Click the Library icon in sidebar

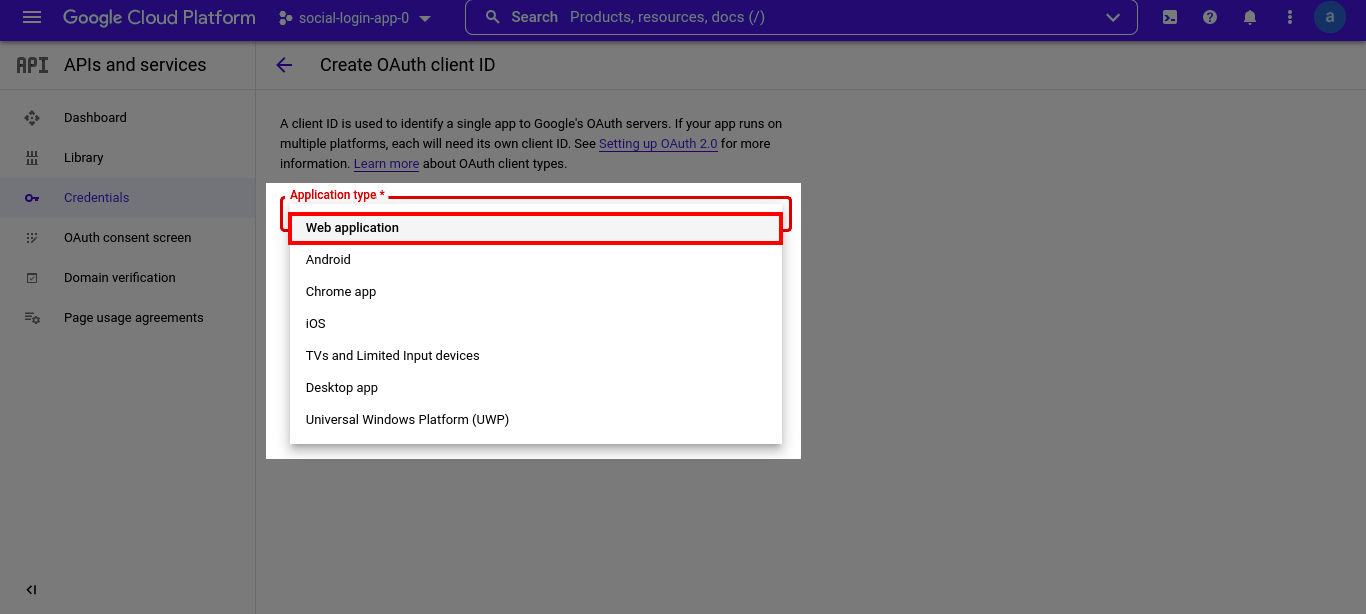coord(32,158)
